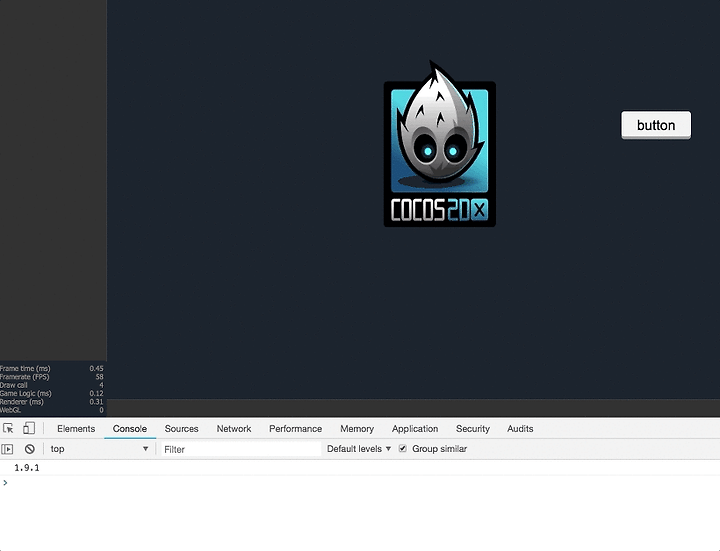
Task: Open the Audits tab
Action: [x=520, y=428]
